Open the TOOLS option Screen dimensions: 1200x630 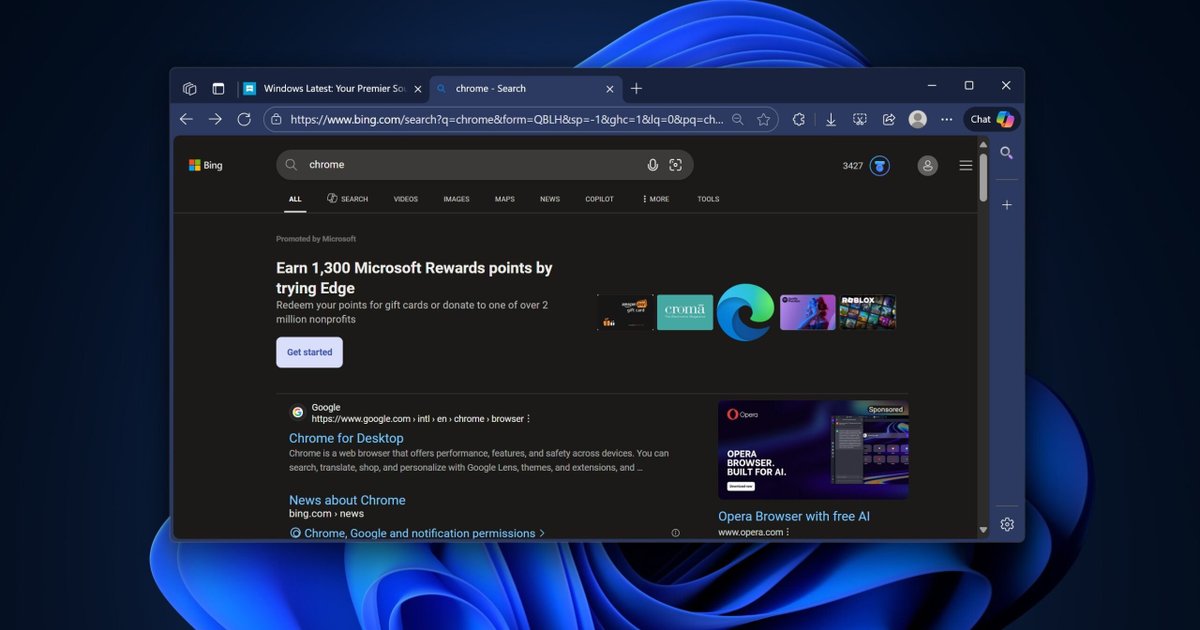point(708,199)
